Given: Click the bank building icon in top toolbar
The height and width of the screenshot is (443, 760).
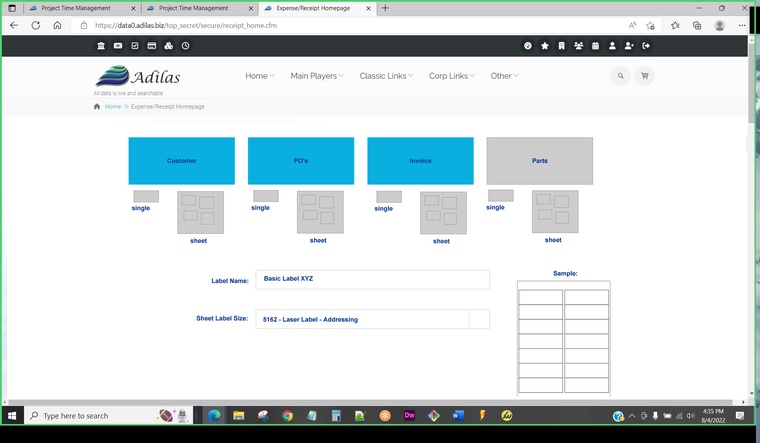Looking at the screenshot, I should click(101, 46).
